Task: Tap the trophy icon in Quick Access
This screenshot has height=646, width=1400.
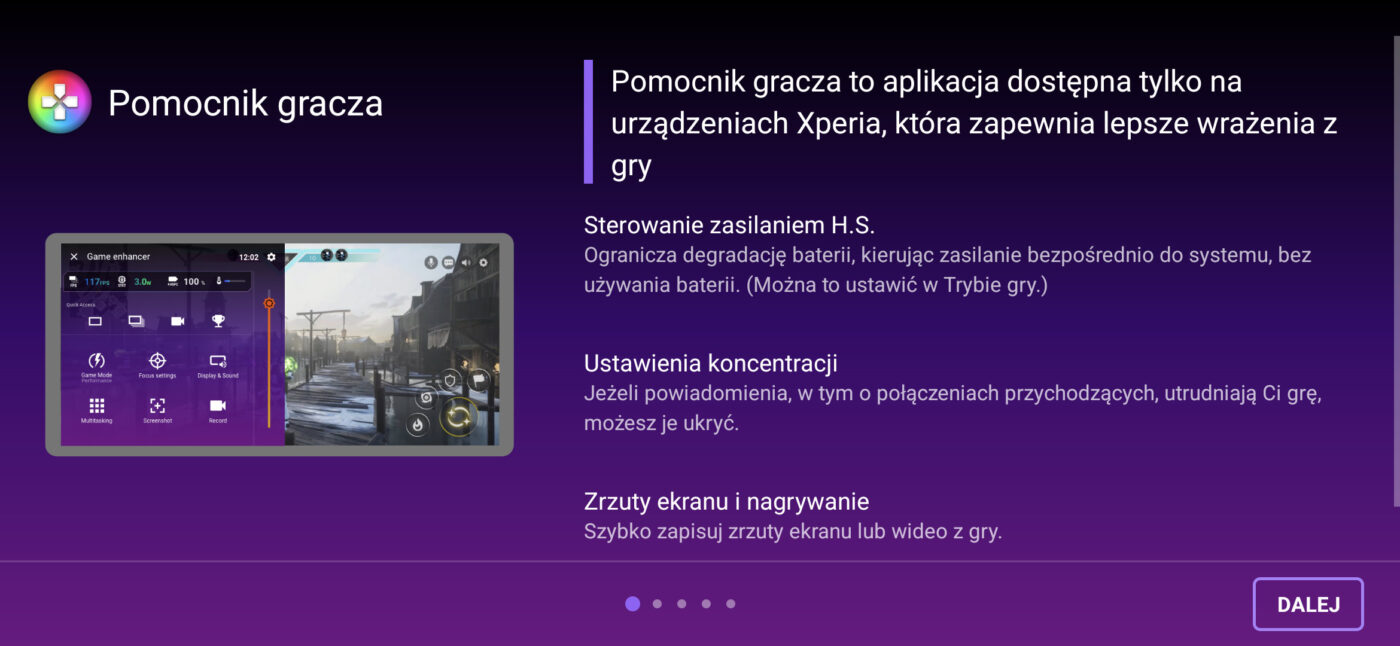Action: click(218, 321)
